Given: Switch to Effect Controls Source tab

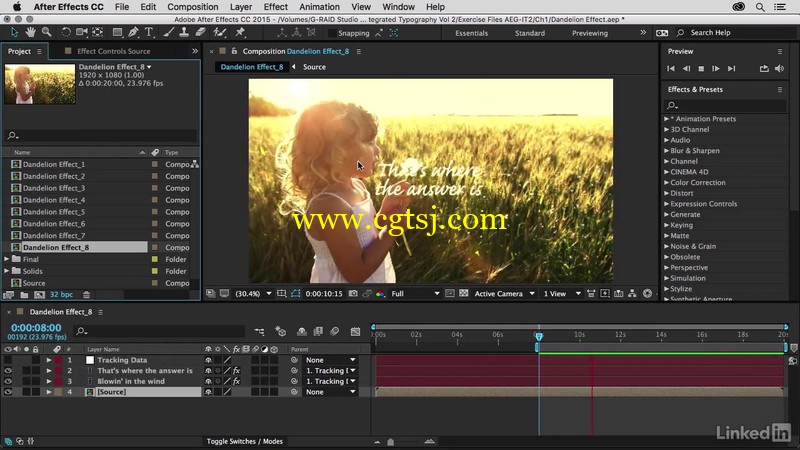Looking at the screenshot, I should click(113, 51).
